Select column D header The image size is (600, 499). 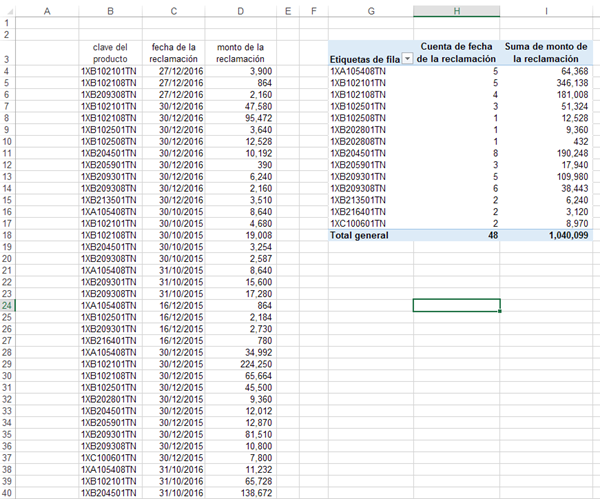tap(240, 11)
